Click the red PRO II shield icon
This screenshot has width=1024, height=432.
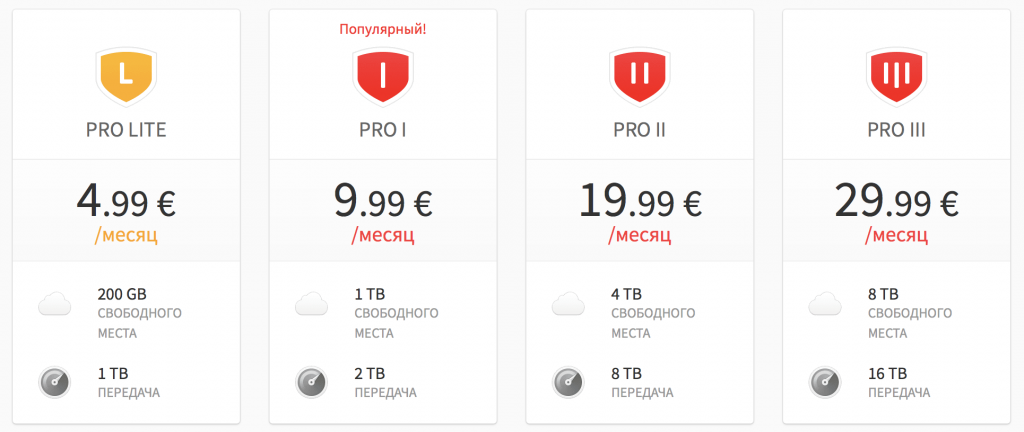(640, 75)
